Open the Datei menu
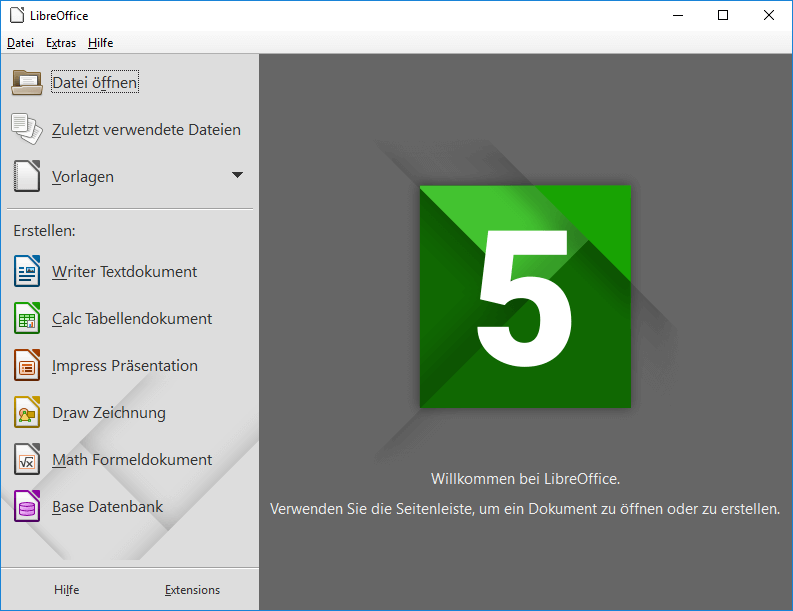The height and width of the screenshot is (611, 793). click(x=20, y=43)
